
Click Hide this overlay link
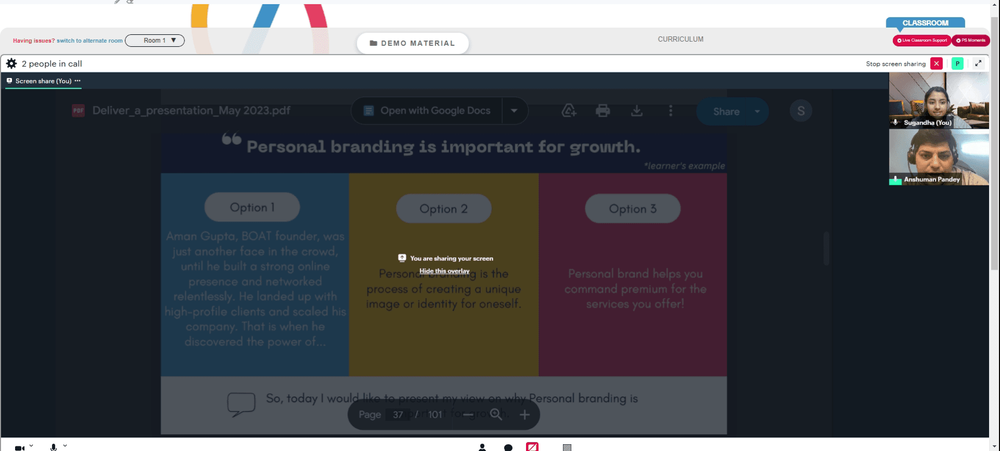pos(445,271)
